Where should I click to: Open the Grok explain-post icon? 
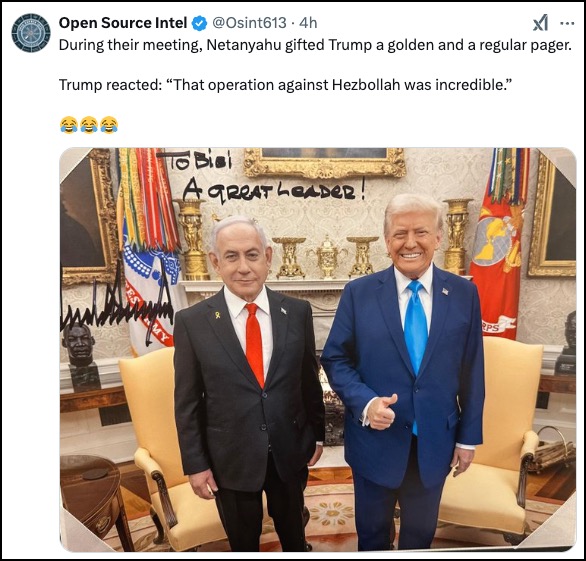(x=540, y=23)
